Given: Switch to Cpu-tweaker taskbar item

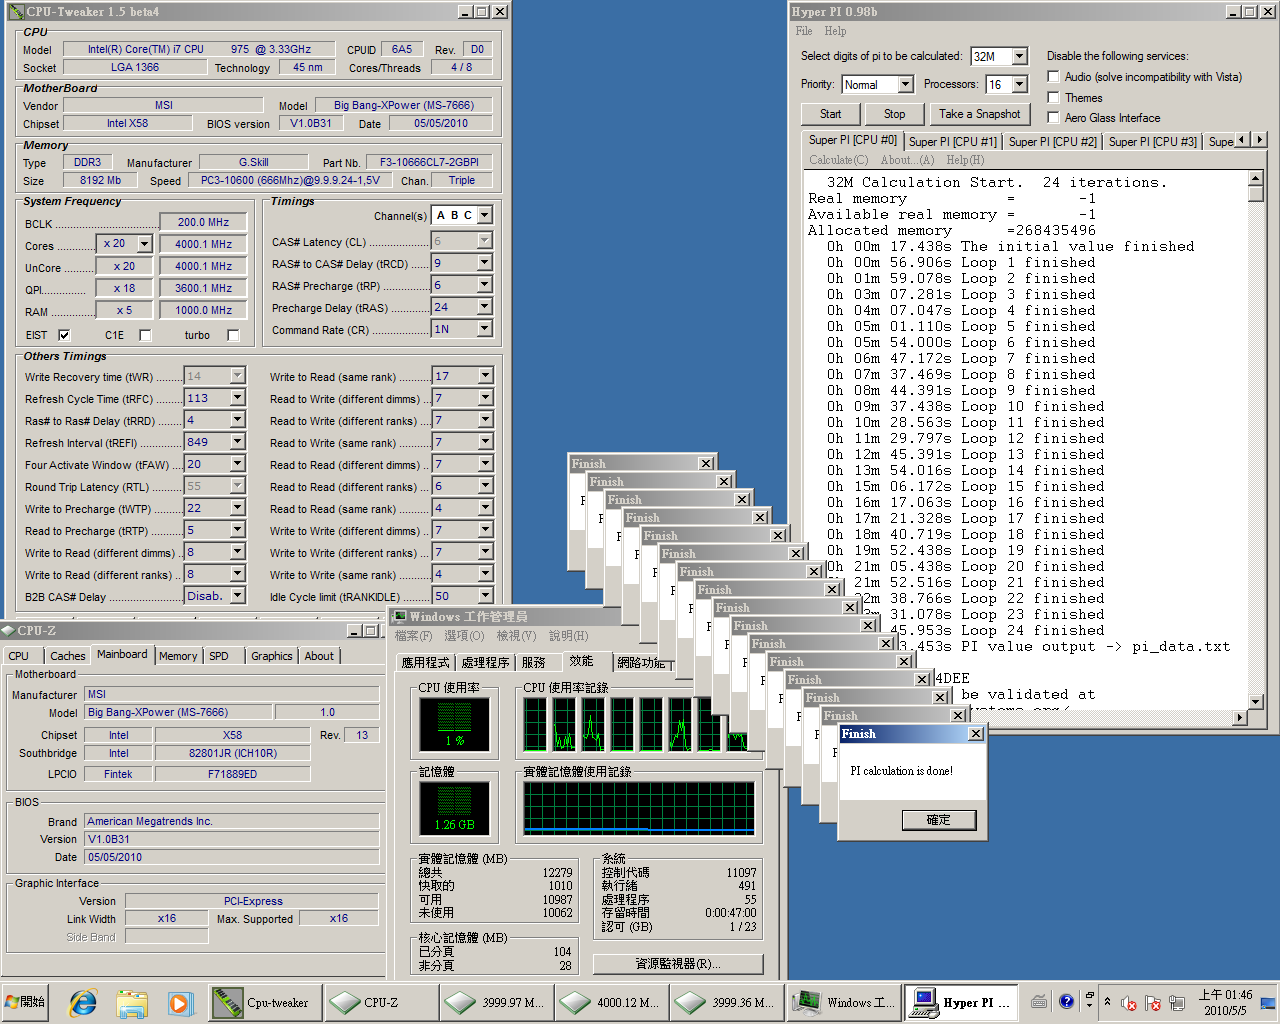Looking at the screenshot, I should point(264,1002).
